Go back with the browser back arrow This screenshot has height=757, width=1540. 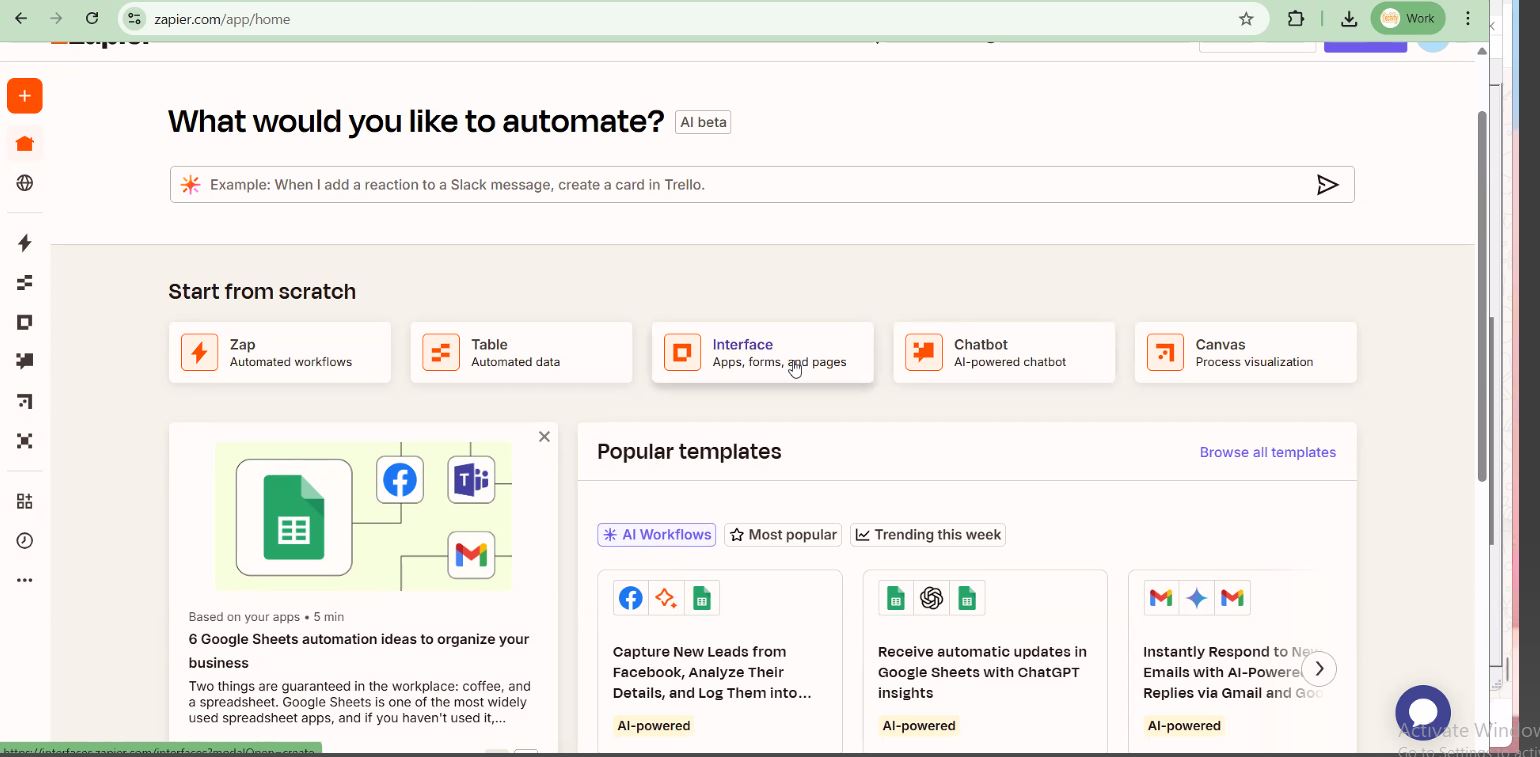pyautogui.click(x=21, y=18)
